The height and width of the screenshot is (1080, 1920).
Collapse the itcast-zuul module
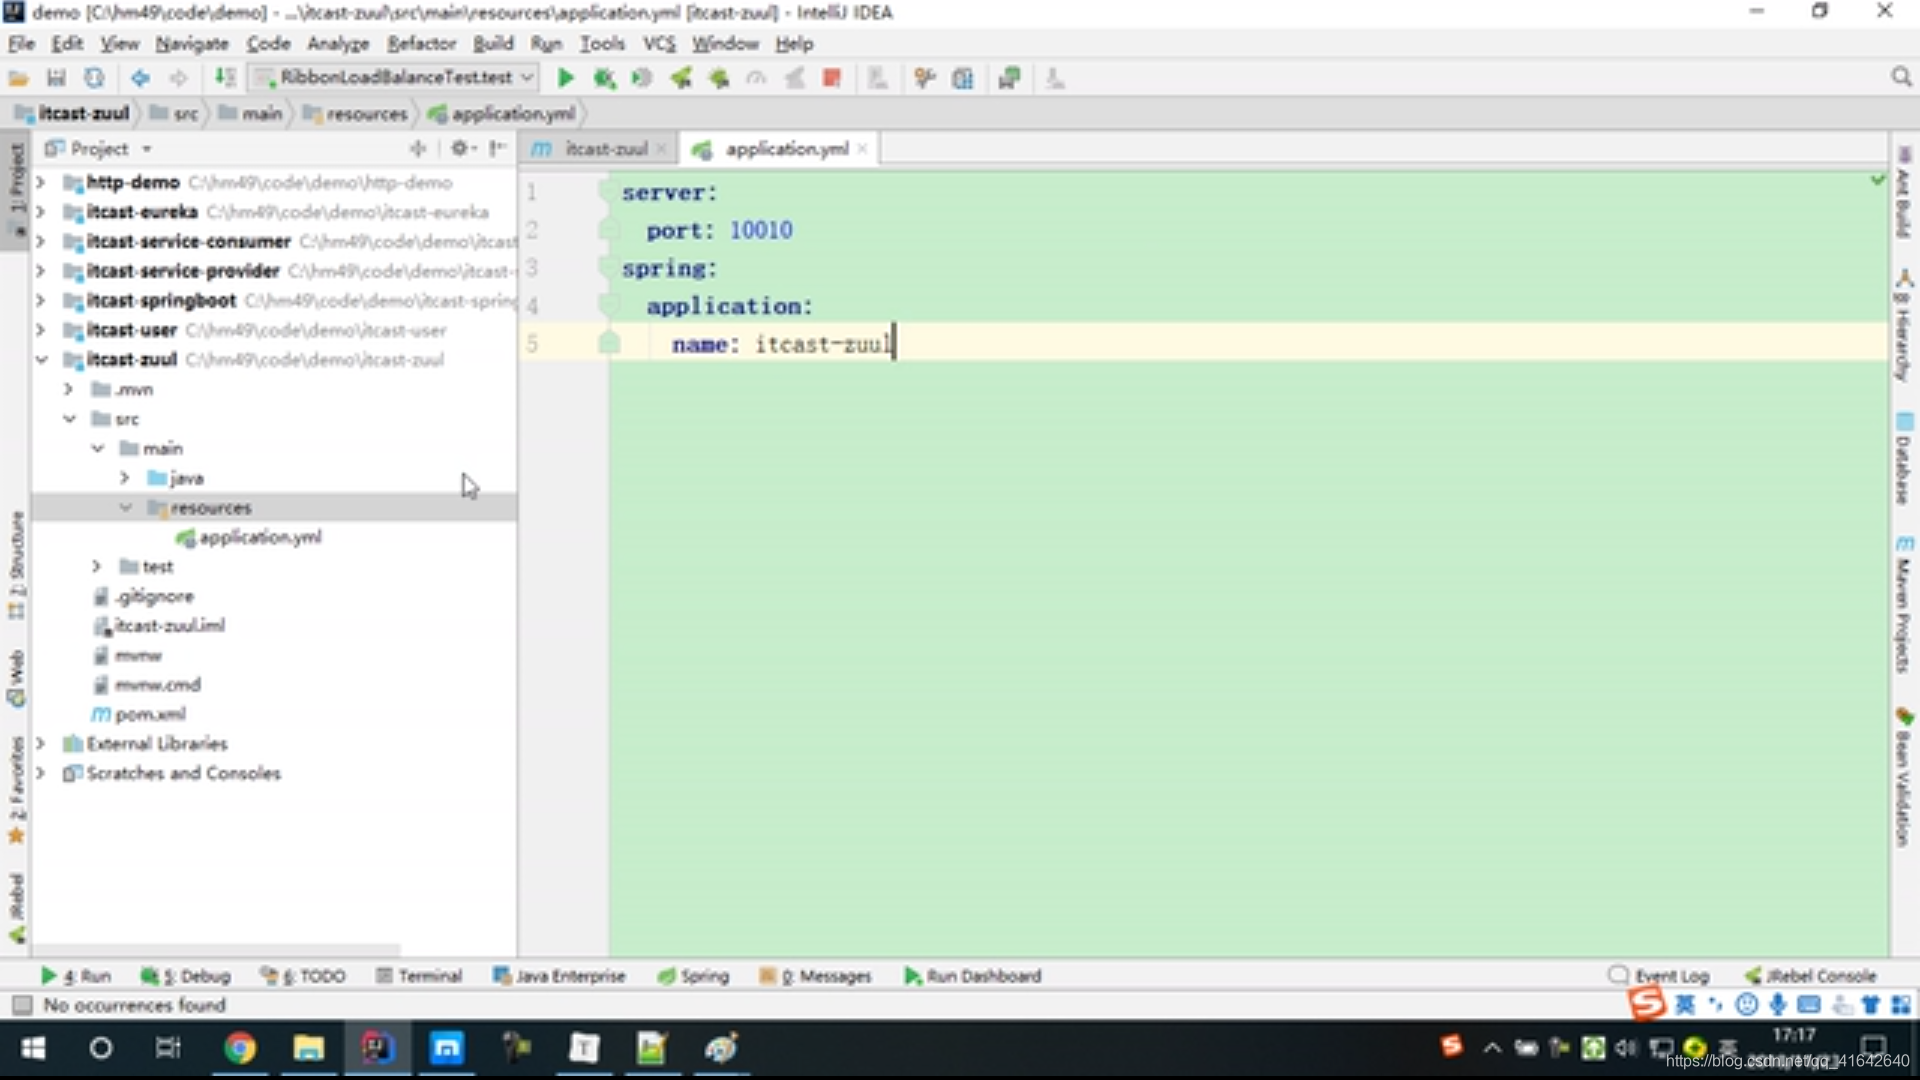pyautogui.click(x=41, y=359)
